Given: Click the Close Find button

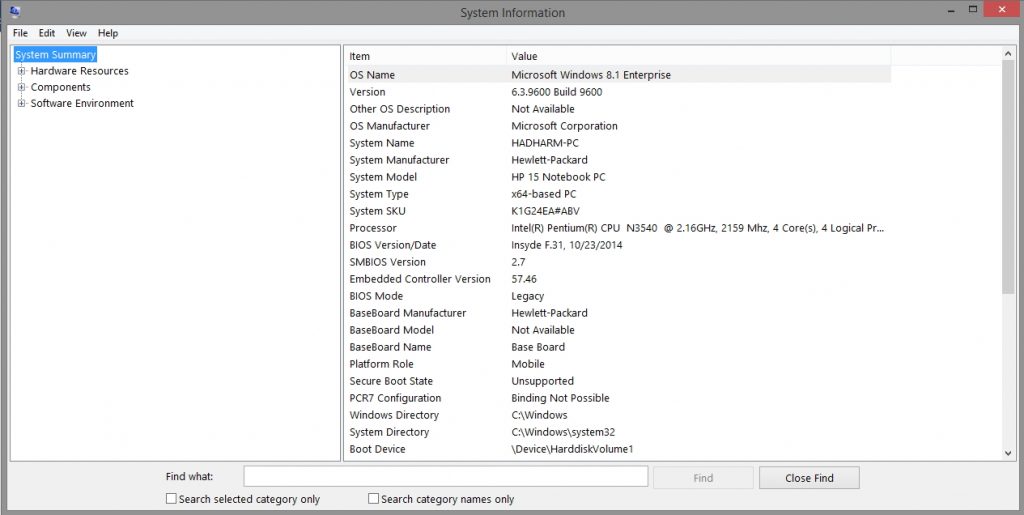Looking at the screenshot, I should [x=809, y=478].
